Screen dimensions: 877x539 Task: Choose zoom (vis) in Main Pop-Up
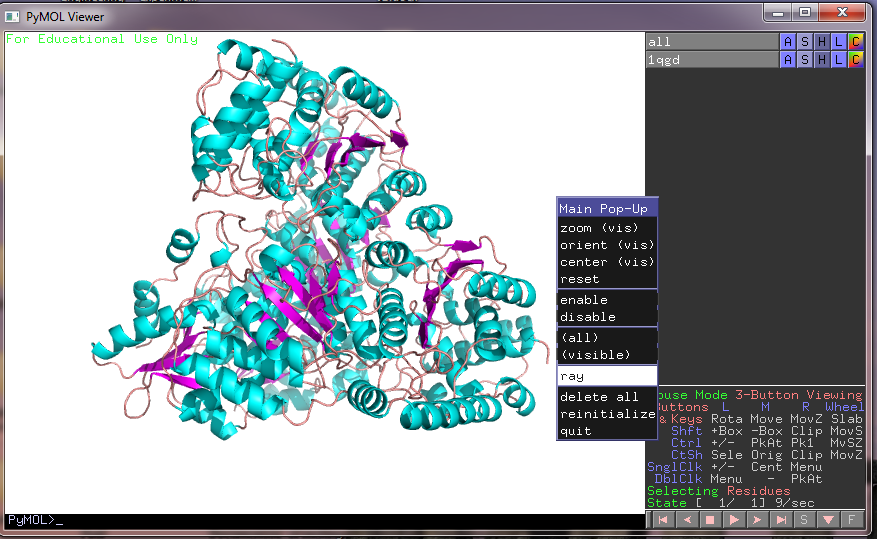pyautogui.click(x=607, y=228)
